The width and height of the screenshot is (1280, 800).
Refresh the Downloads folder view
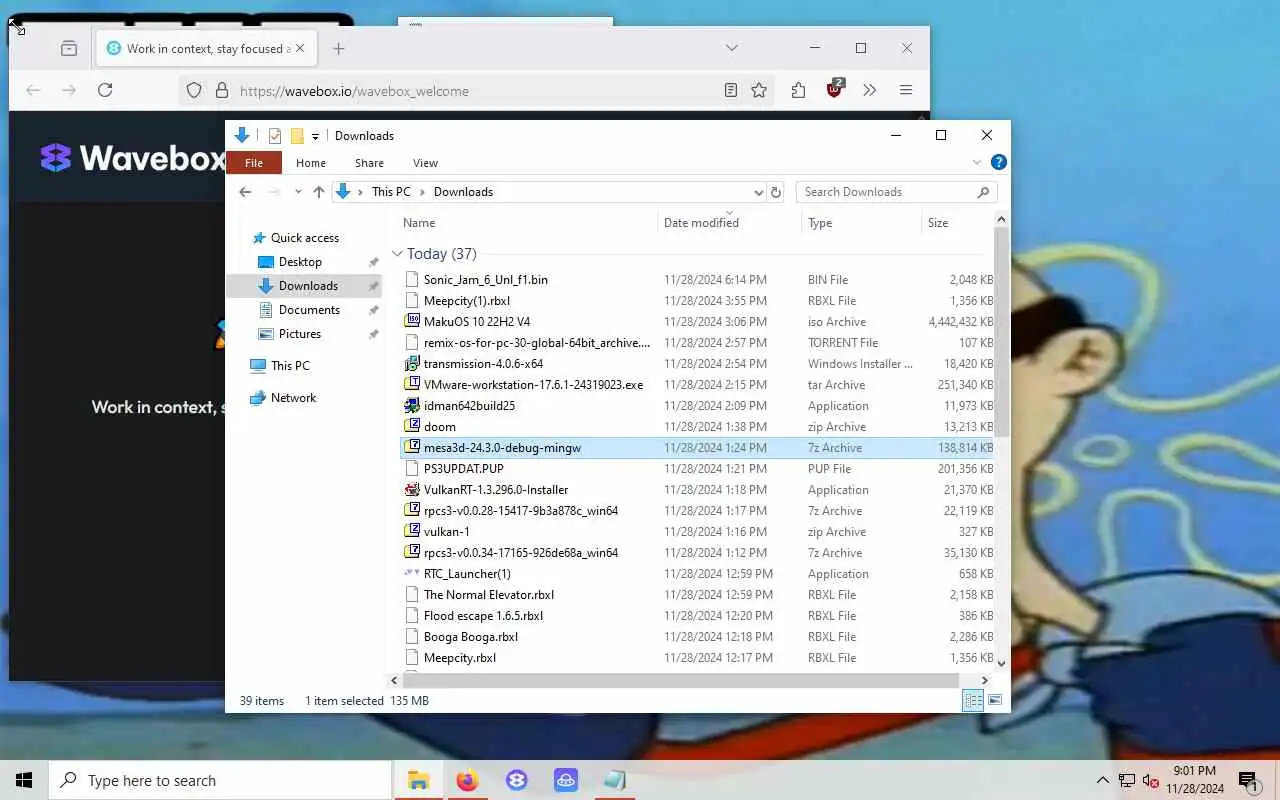point(776,192)
